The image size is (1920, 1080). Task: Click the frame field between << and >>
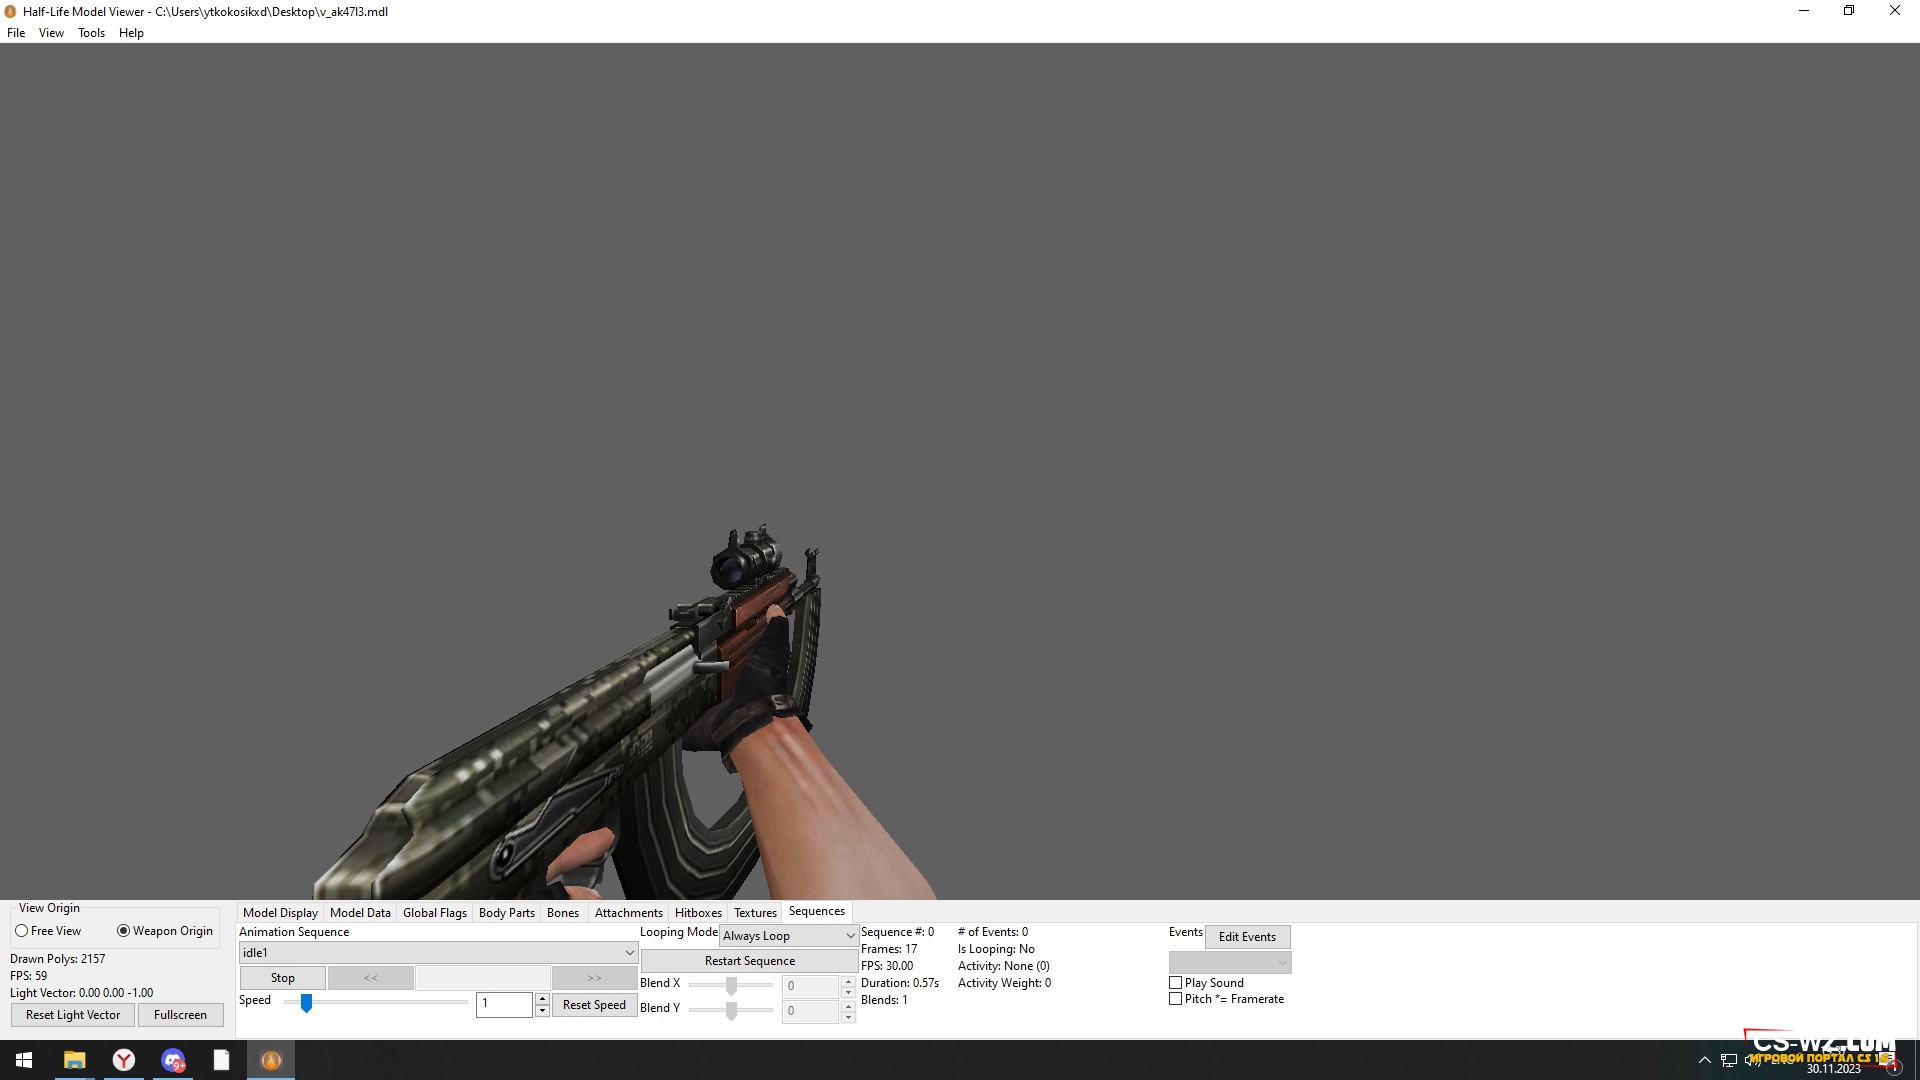click(x=483, y=978)
